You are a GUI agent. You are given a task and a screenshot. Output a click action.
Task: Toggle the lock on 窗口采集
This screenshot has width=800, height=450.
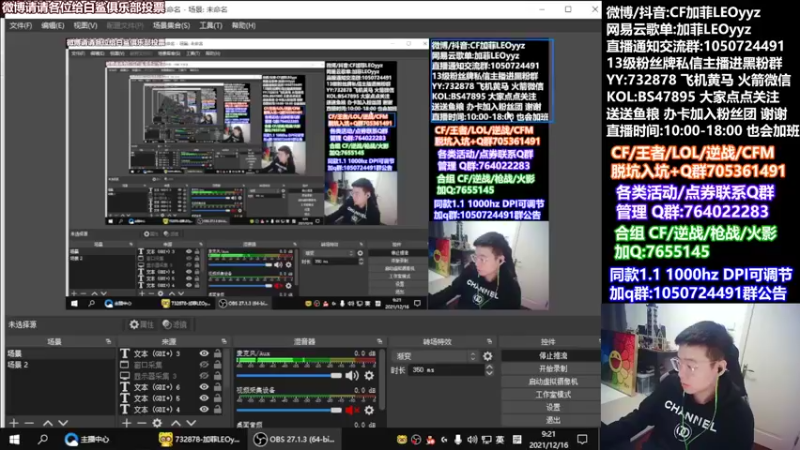pos(218,364)
